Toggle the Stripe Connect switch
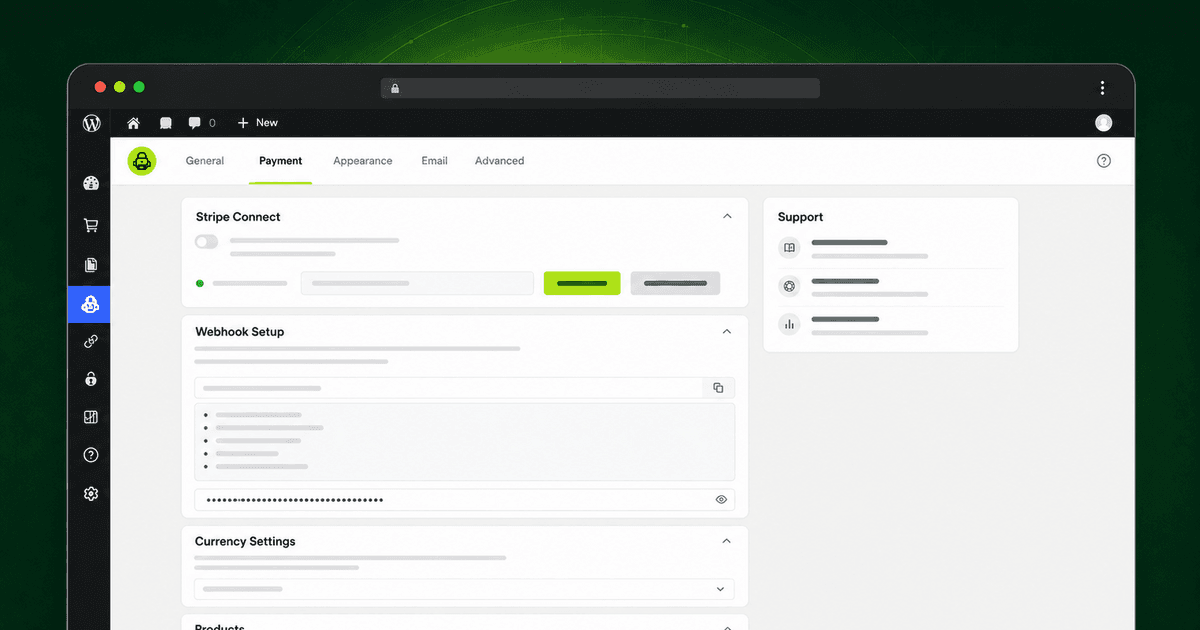 pyautogui.click(x=206, y=242)
